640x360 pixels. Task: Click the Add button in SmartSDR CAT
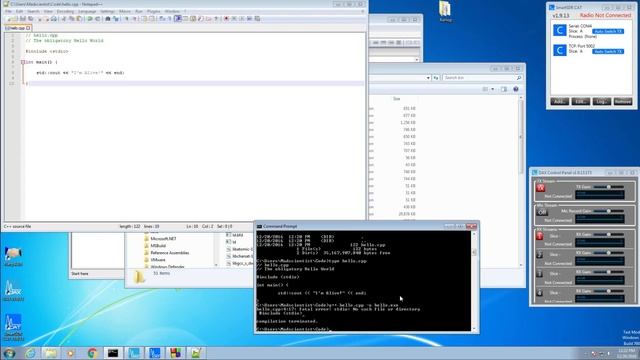560,102
